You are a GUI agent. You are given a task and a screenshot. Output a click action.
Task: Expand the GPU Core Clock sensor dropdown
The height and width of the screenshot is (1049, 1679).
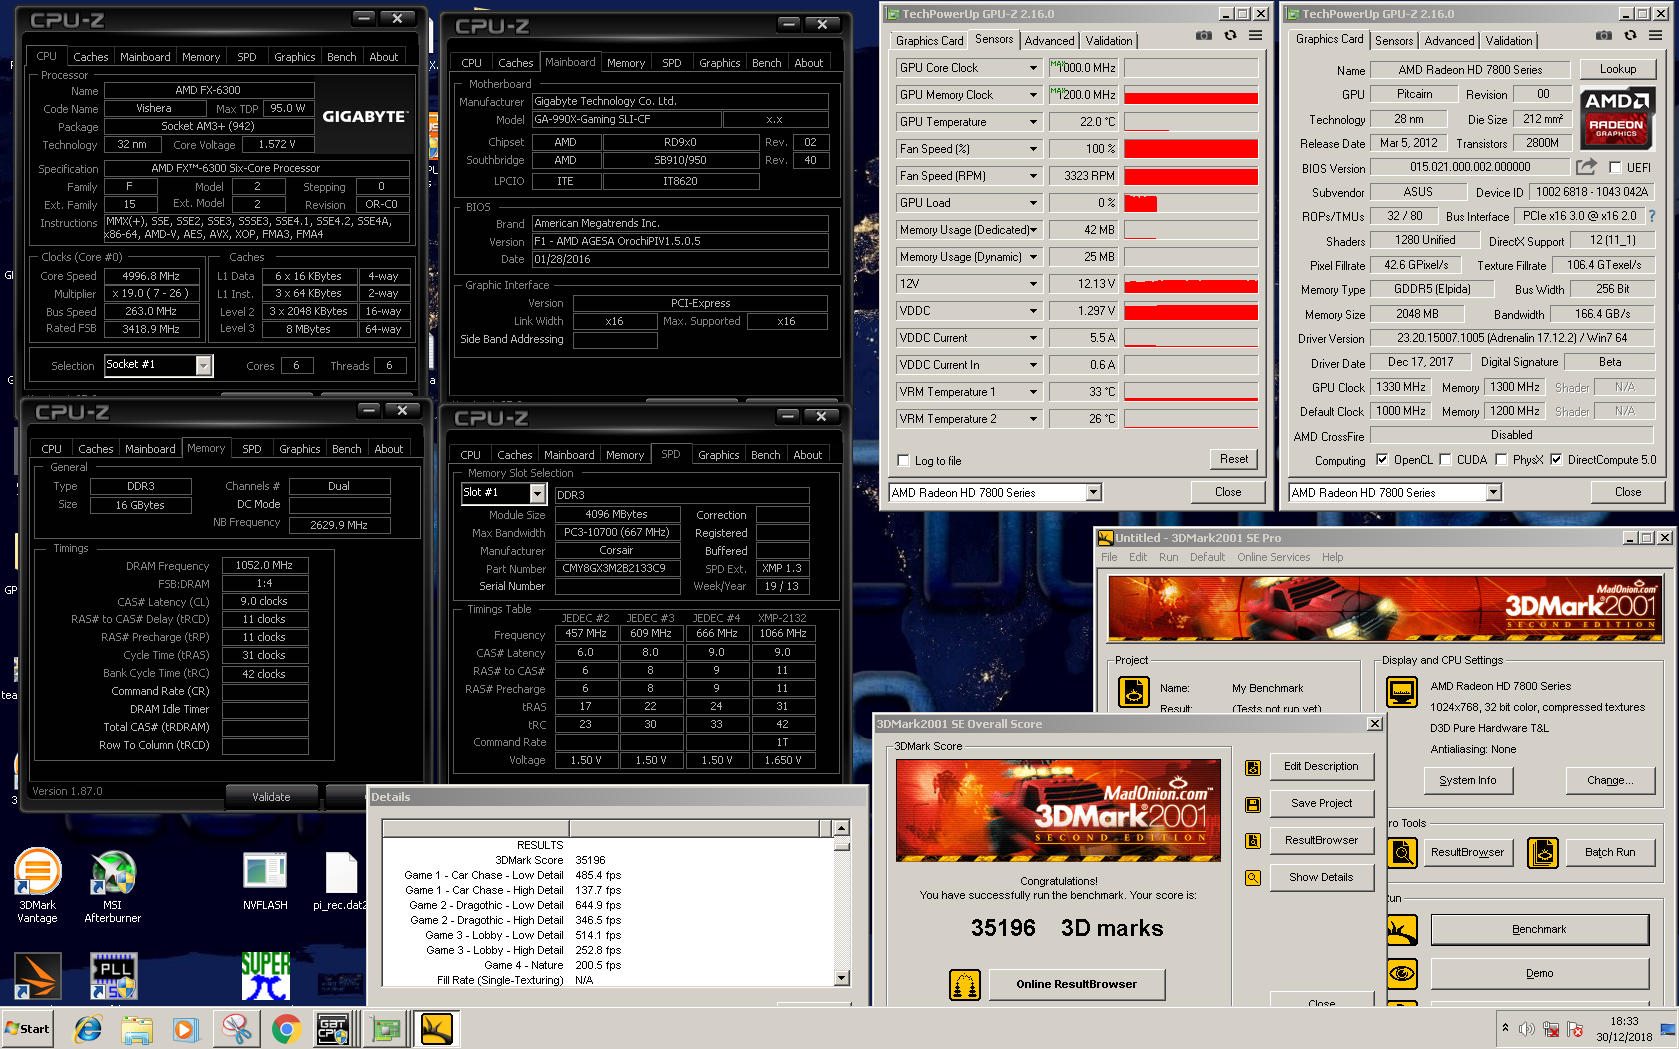click(1033, 68)
